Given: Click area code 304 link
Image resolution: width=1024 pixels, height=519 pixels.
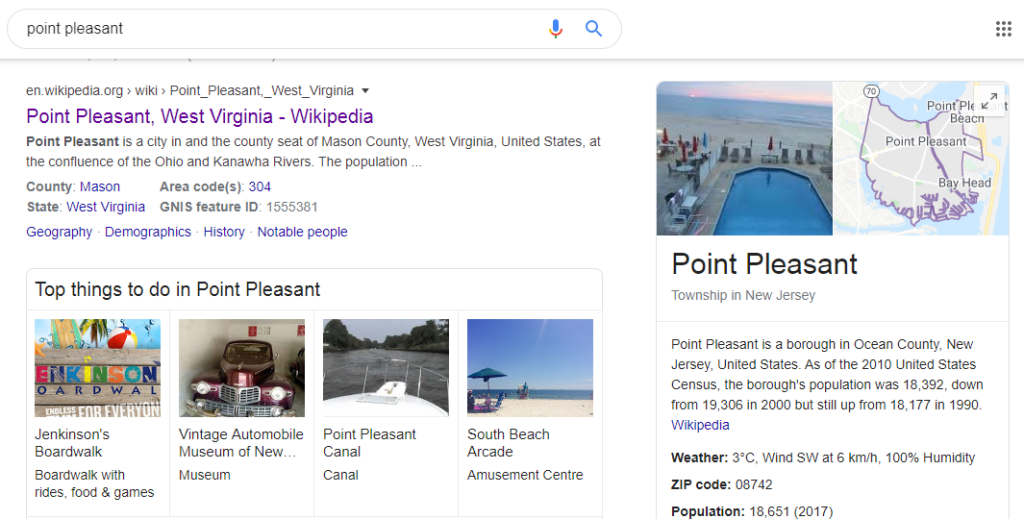Looking at the screenshot, I should 260,187.
